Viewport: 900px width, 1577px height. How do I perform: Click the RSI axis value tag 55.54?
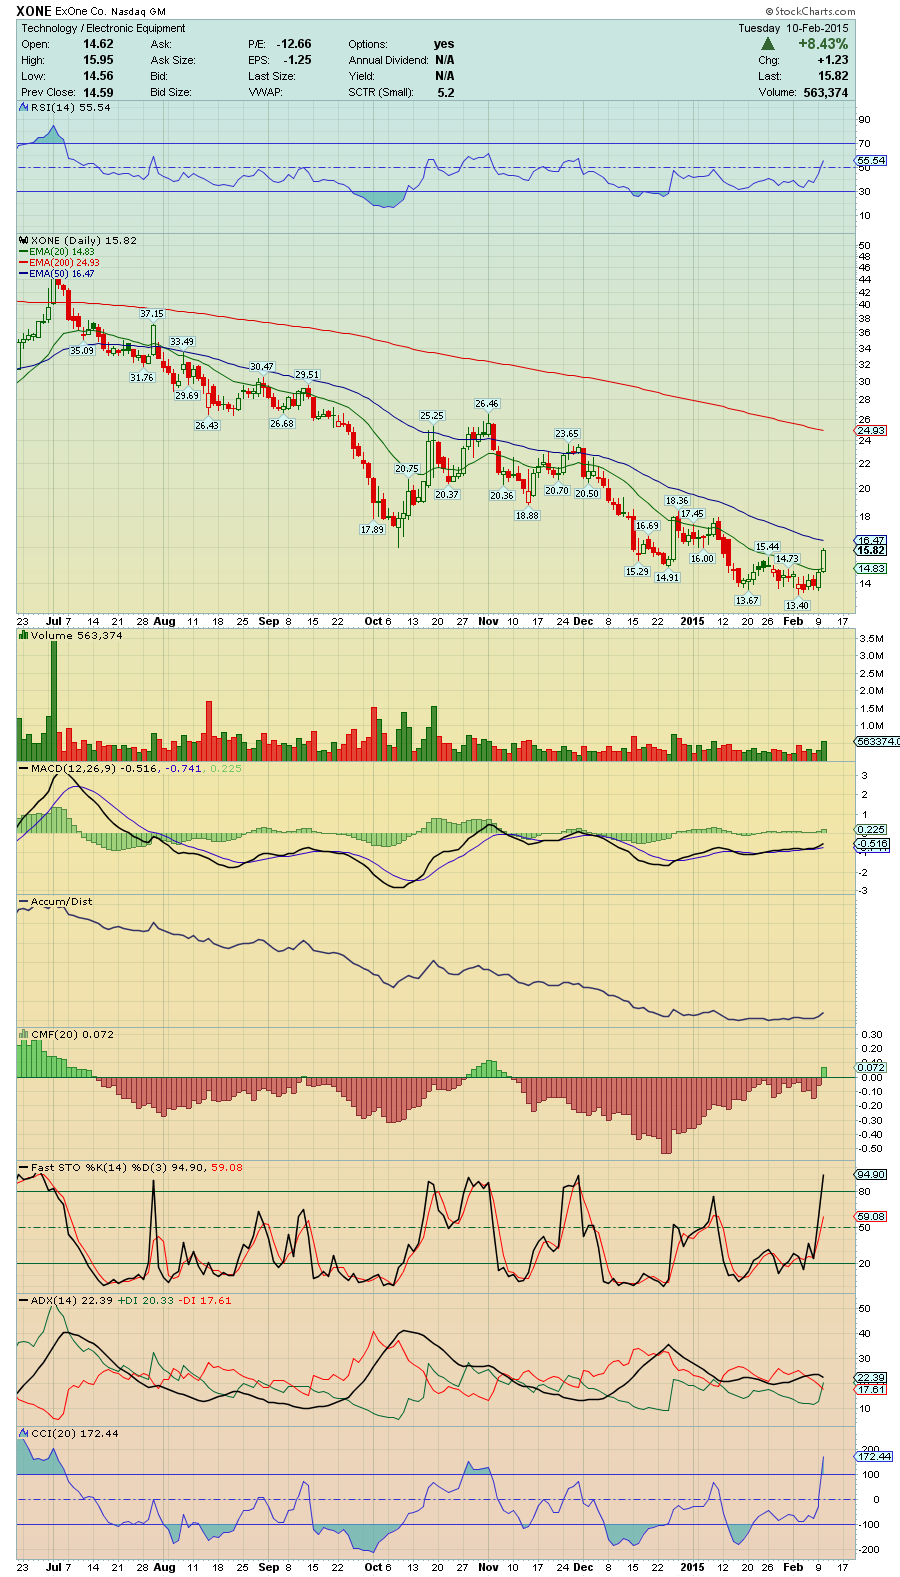coord(871,160)
